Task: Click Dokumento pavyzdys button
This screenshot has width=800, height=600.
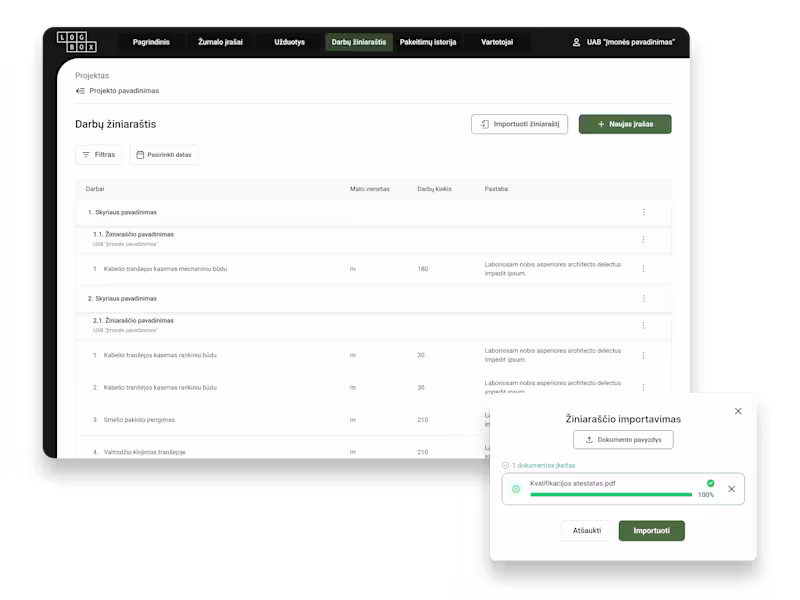Action: pyautogui.click(x=623, y=440)
